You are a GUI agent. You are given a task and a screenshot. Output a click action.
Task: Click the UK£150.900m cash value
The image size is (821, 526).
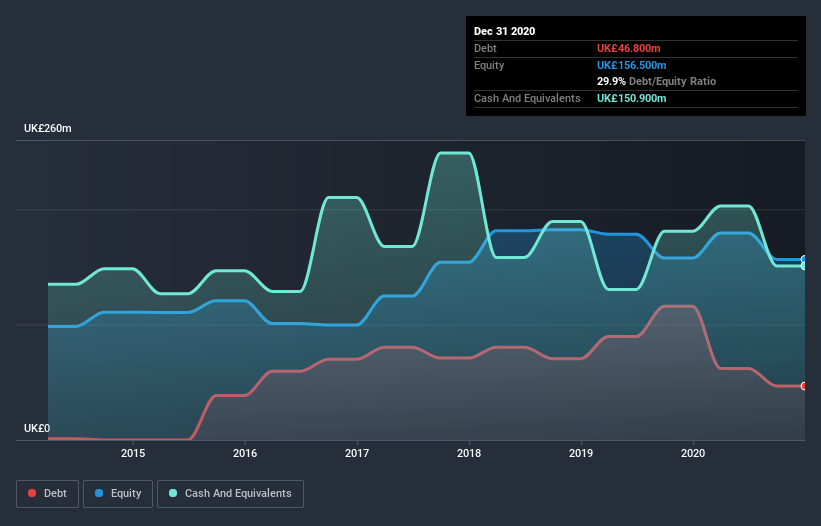coord(631,98)
